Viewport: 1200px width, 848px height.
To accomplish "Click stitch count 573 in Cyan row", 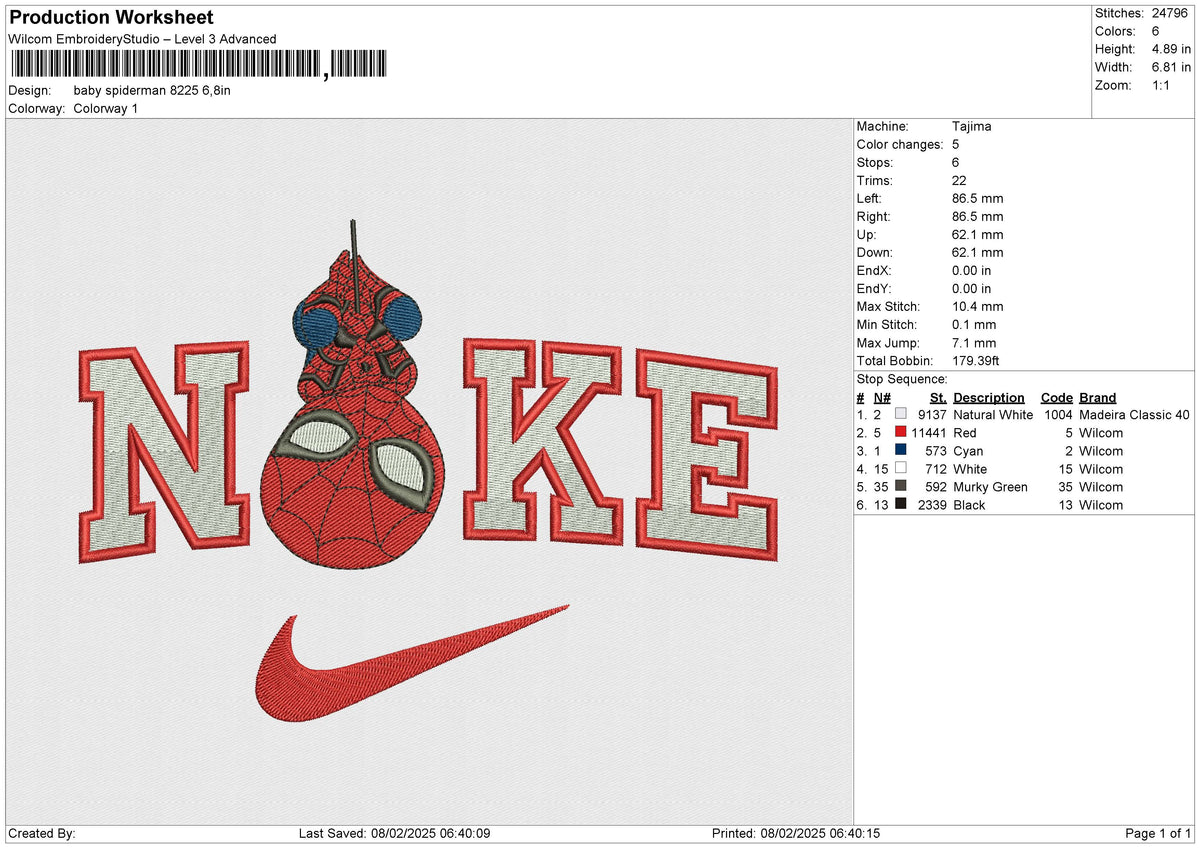I will pyautogui.click(x=935, y=451).
